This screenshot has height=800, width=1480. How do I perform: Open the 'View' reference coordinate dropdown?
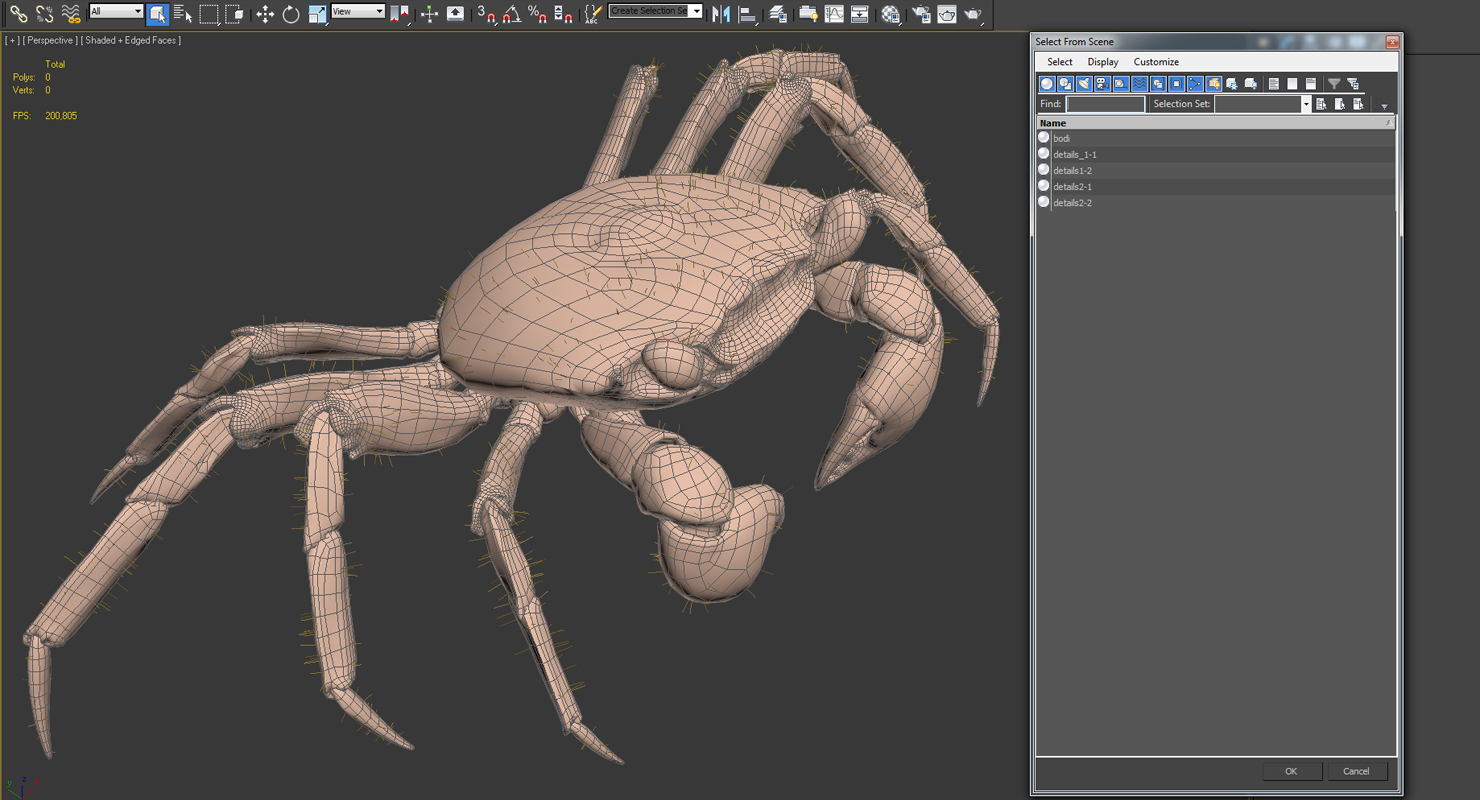(x=358, y=11)
